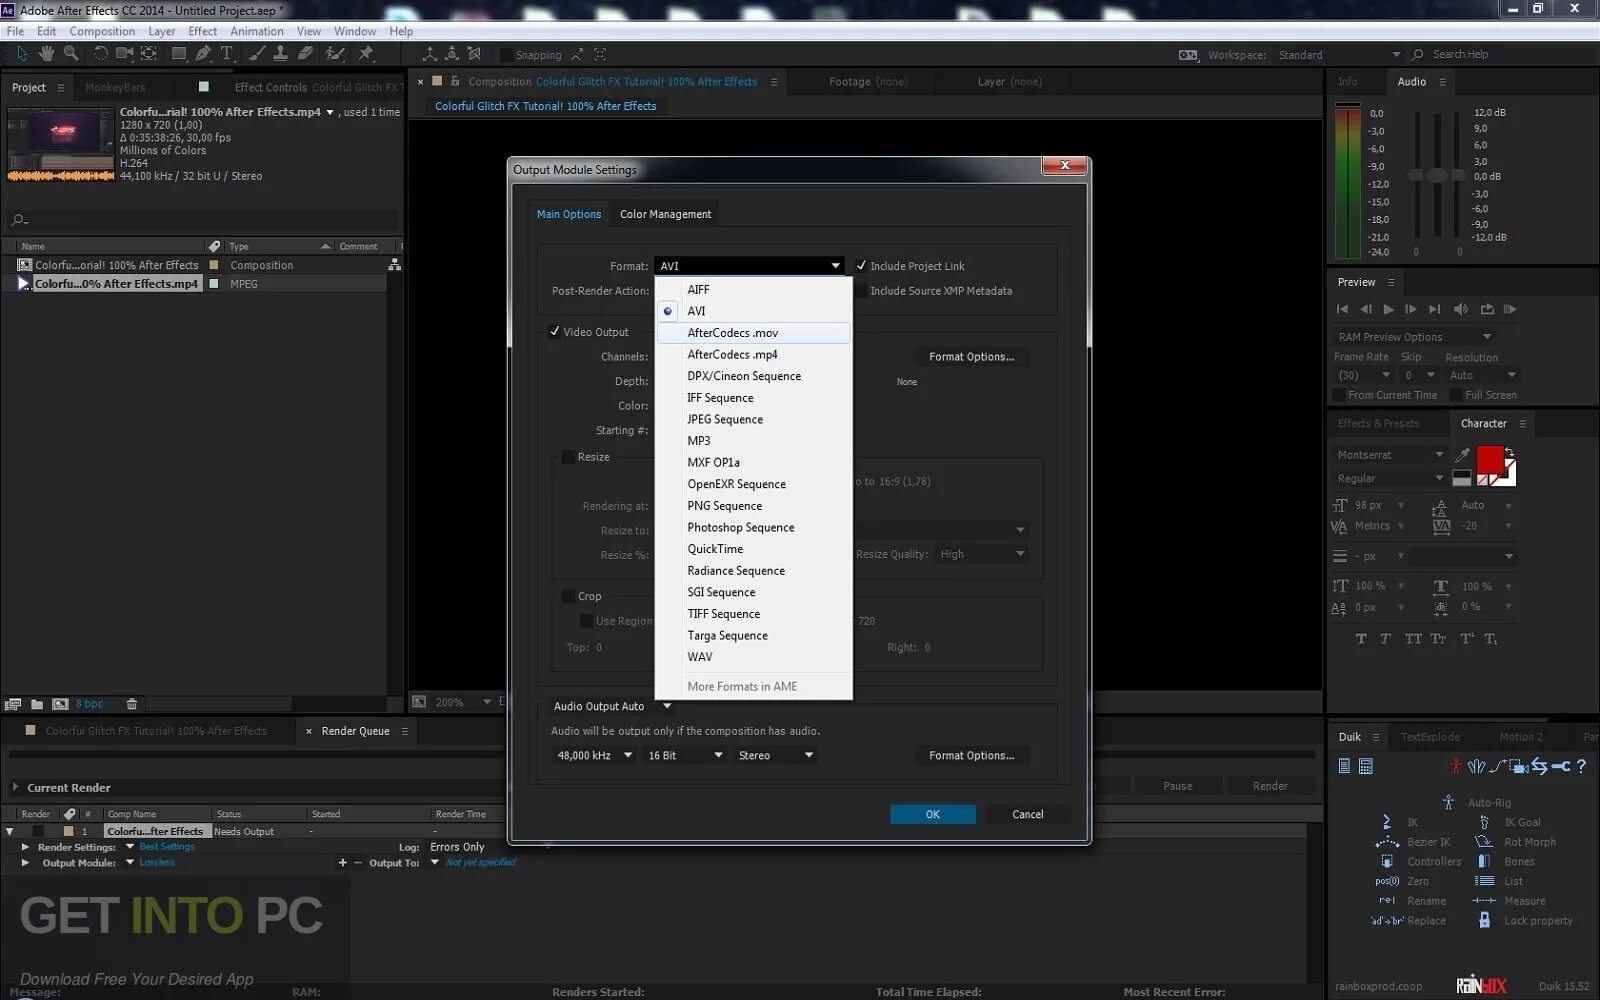Open the Format dropdown showing AVI
Image resolution: width=1600 pixels, height=1000 pixels.
749,266
